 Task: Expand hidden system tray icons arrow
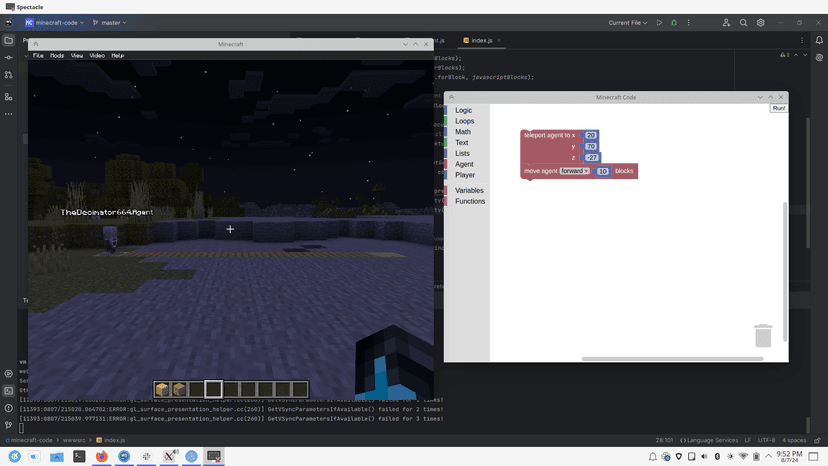point(768,456)
